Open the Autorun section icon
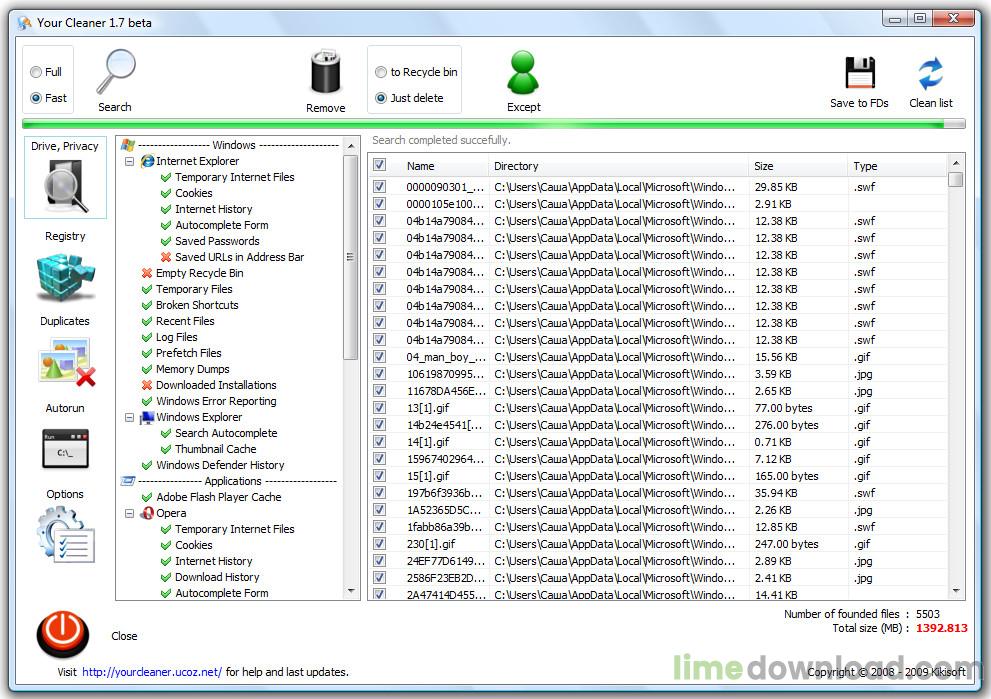 (x=65, y=449)
